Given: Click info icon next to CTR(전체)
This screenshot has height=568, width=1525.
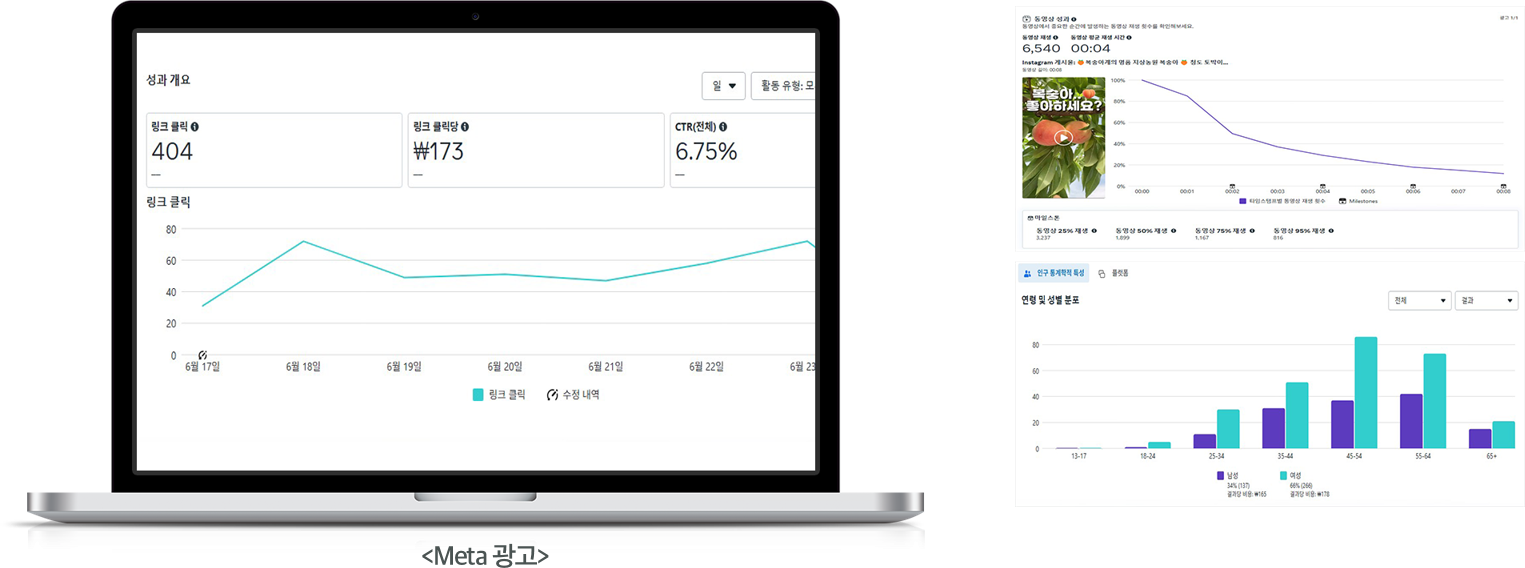Looking at the screenshot, I should tap(723, 127).
